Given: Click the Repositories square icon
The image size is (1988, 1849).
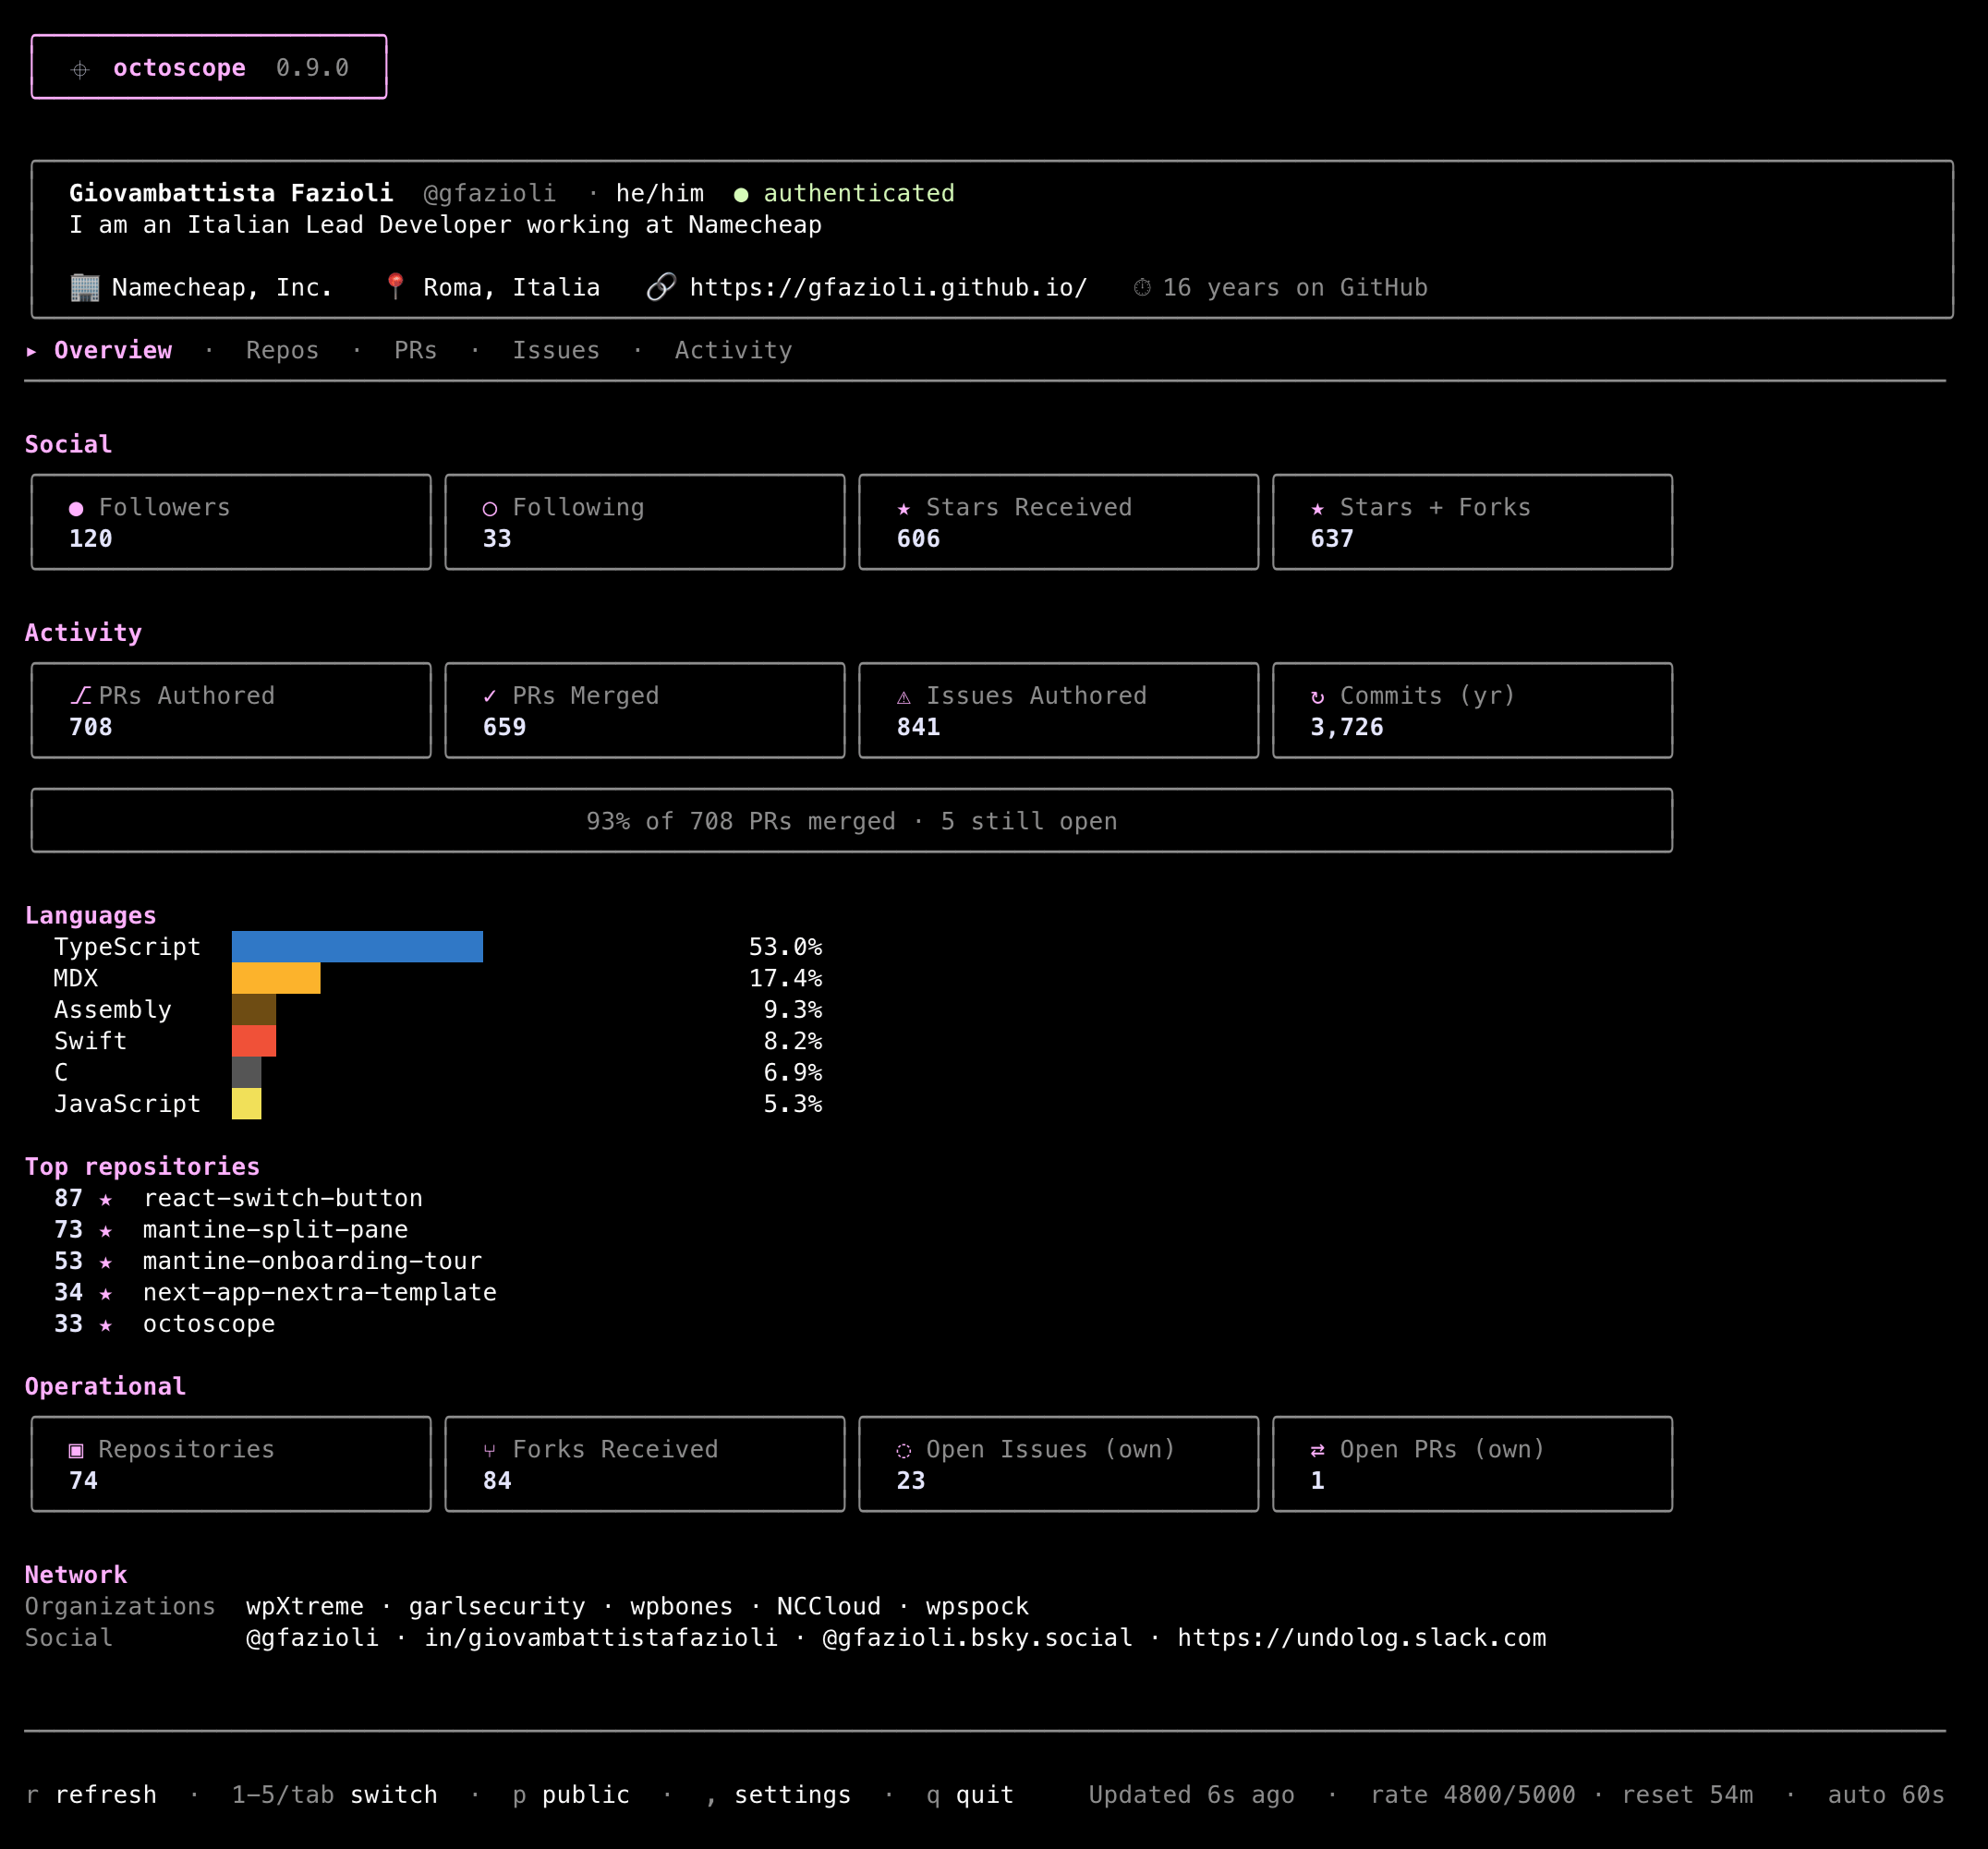Looking at the screenshot, I should pyautogui.click(x=76, y=1450).
